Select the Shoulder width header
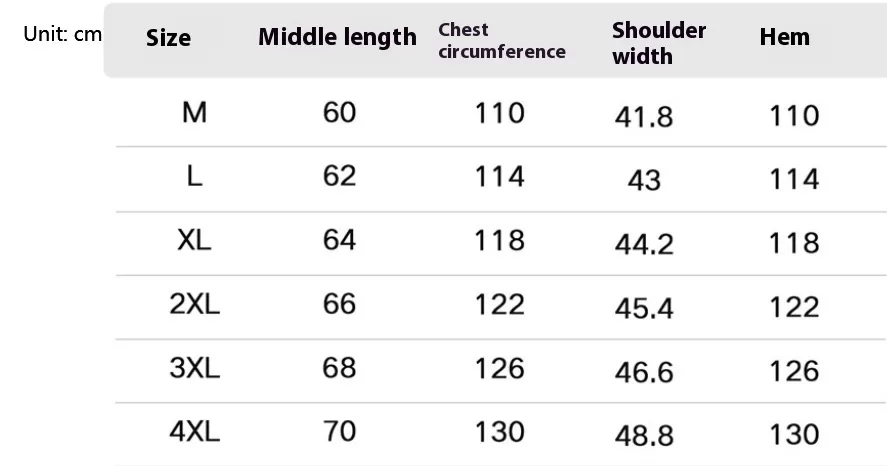Screen dimensions: 887x466 pos(659,43)
